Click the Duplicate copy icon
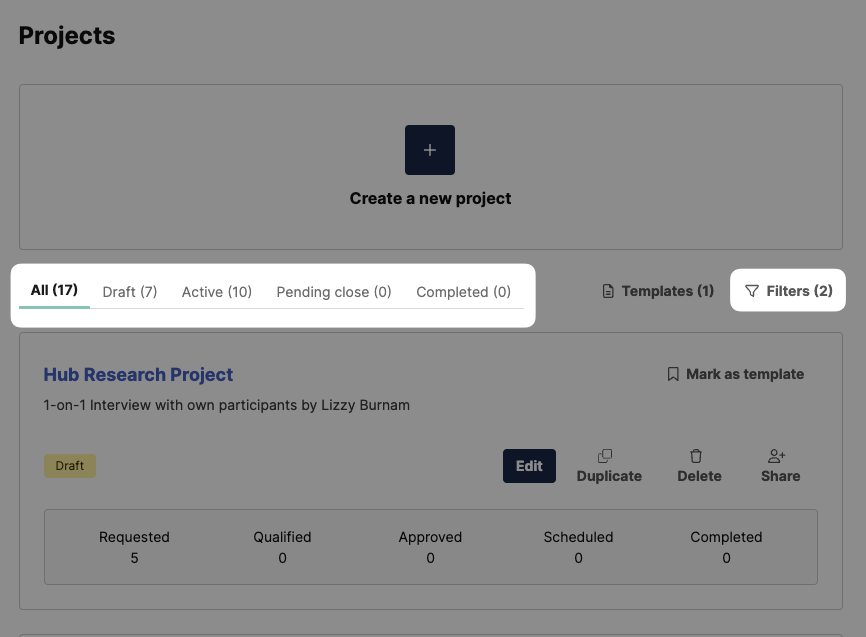 click(605, 456)
